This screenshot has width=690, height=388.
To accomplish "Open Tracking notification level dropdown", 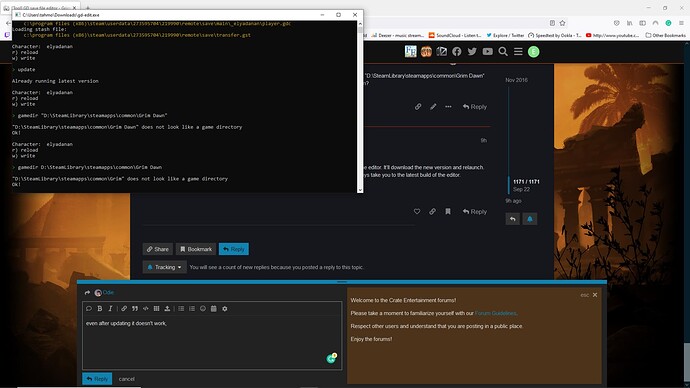I will click(165, 267).
